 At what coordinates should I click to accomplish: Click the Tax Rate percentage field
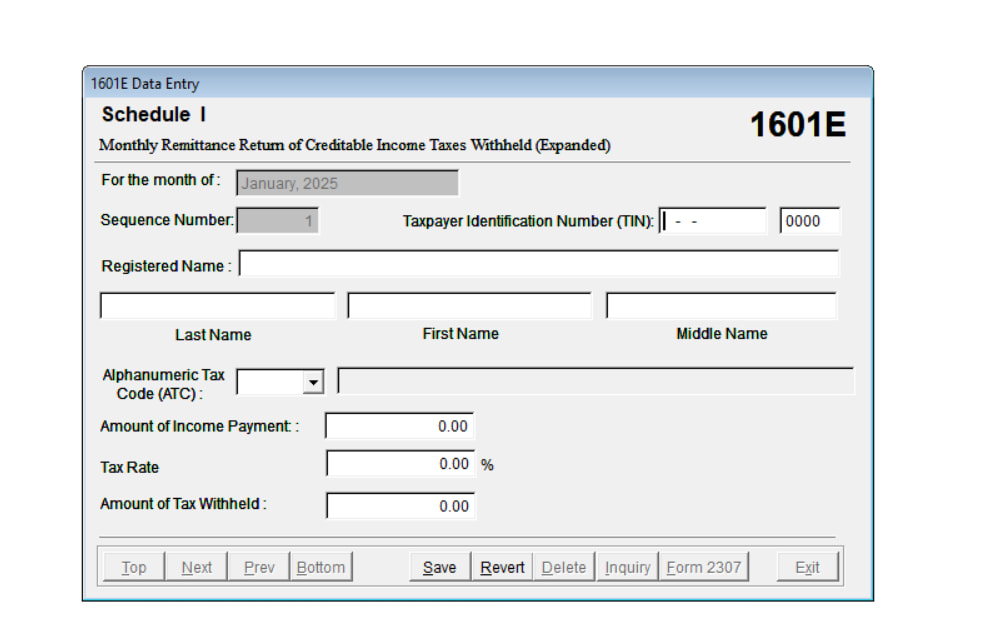point(400,464)
